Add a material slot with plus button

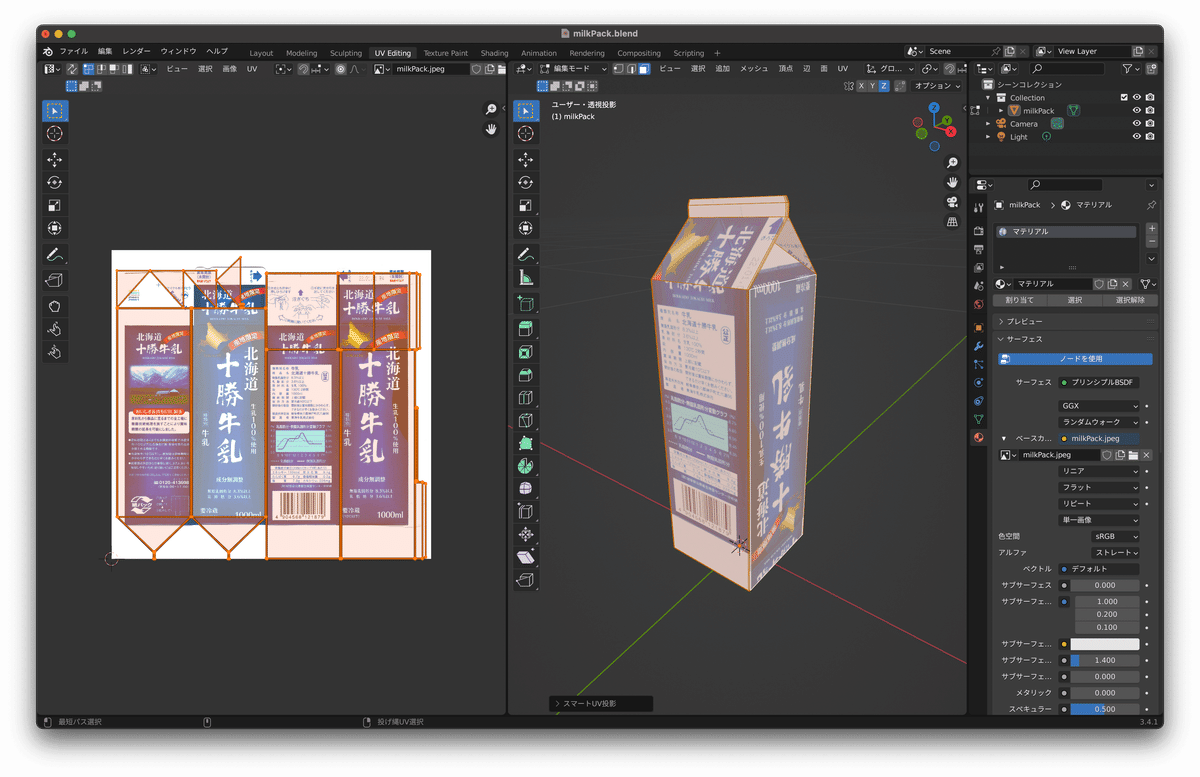[x=1151, y=229]
